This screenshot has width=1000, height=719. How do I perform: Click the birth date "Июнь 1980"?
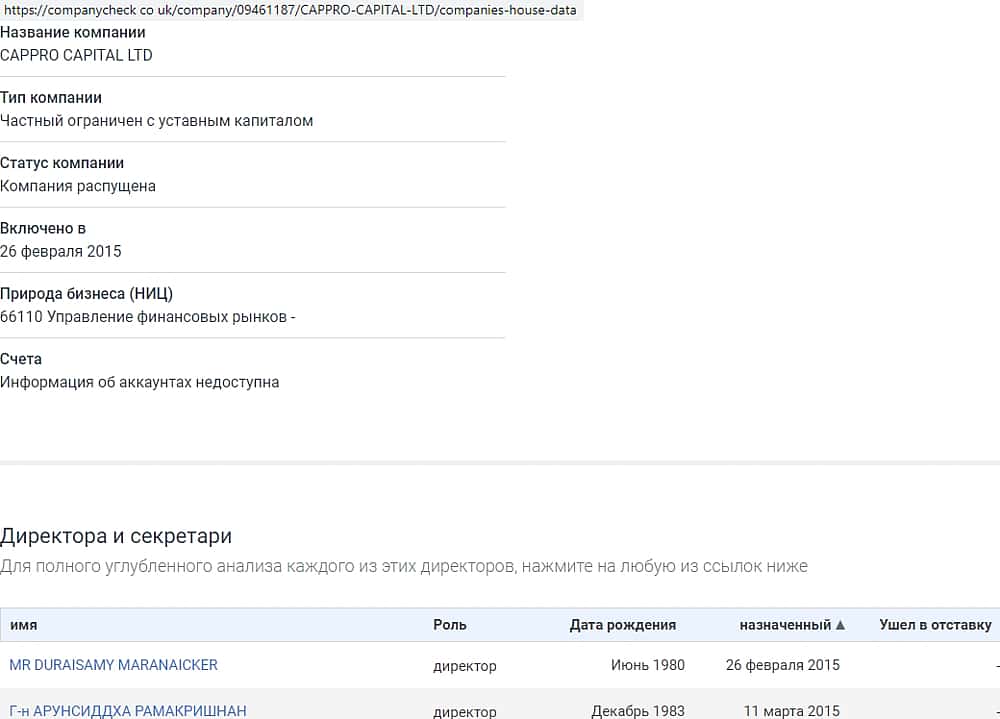click(x=648, y=665)
